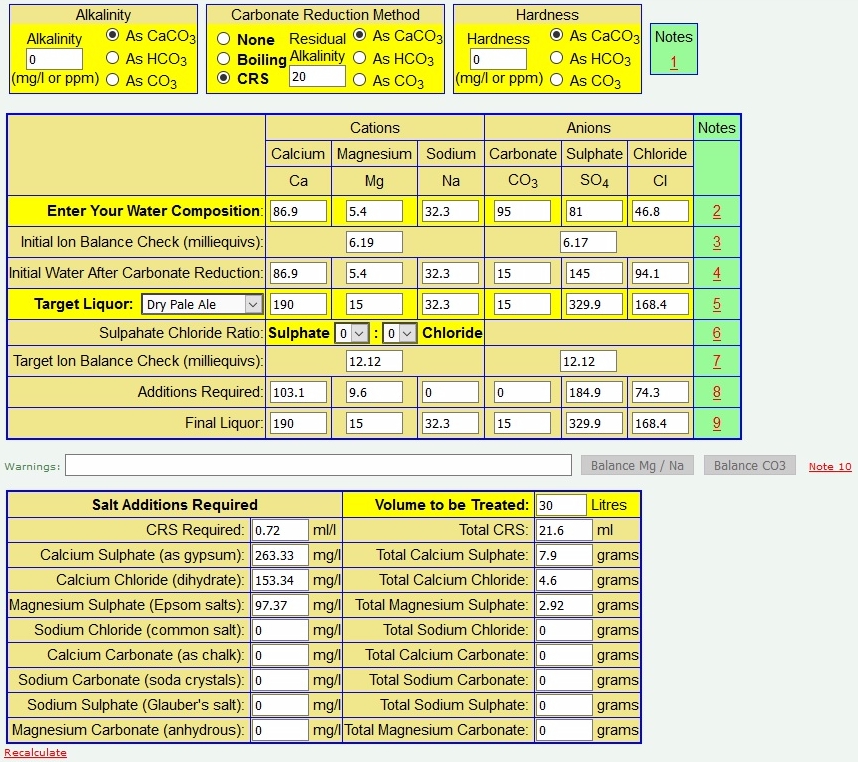
Task: Click Calcium Sulphate gypsum mg/l field
Action: [280, 555]
